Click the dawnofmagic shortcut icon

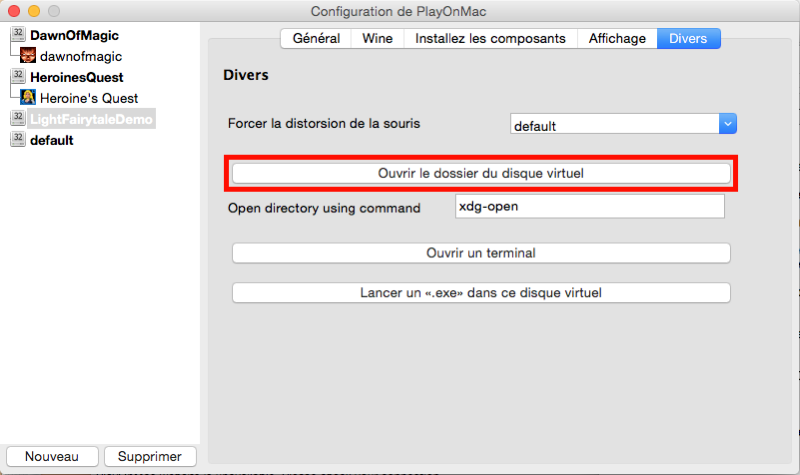click(28, 55)
